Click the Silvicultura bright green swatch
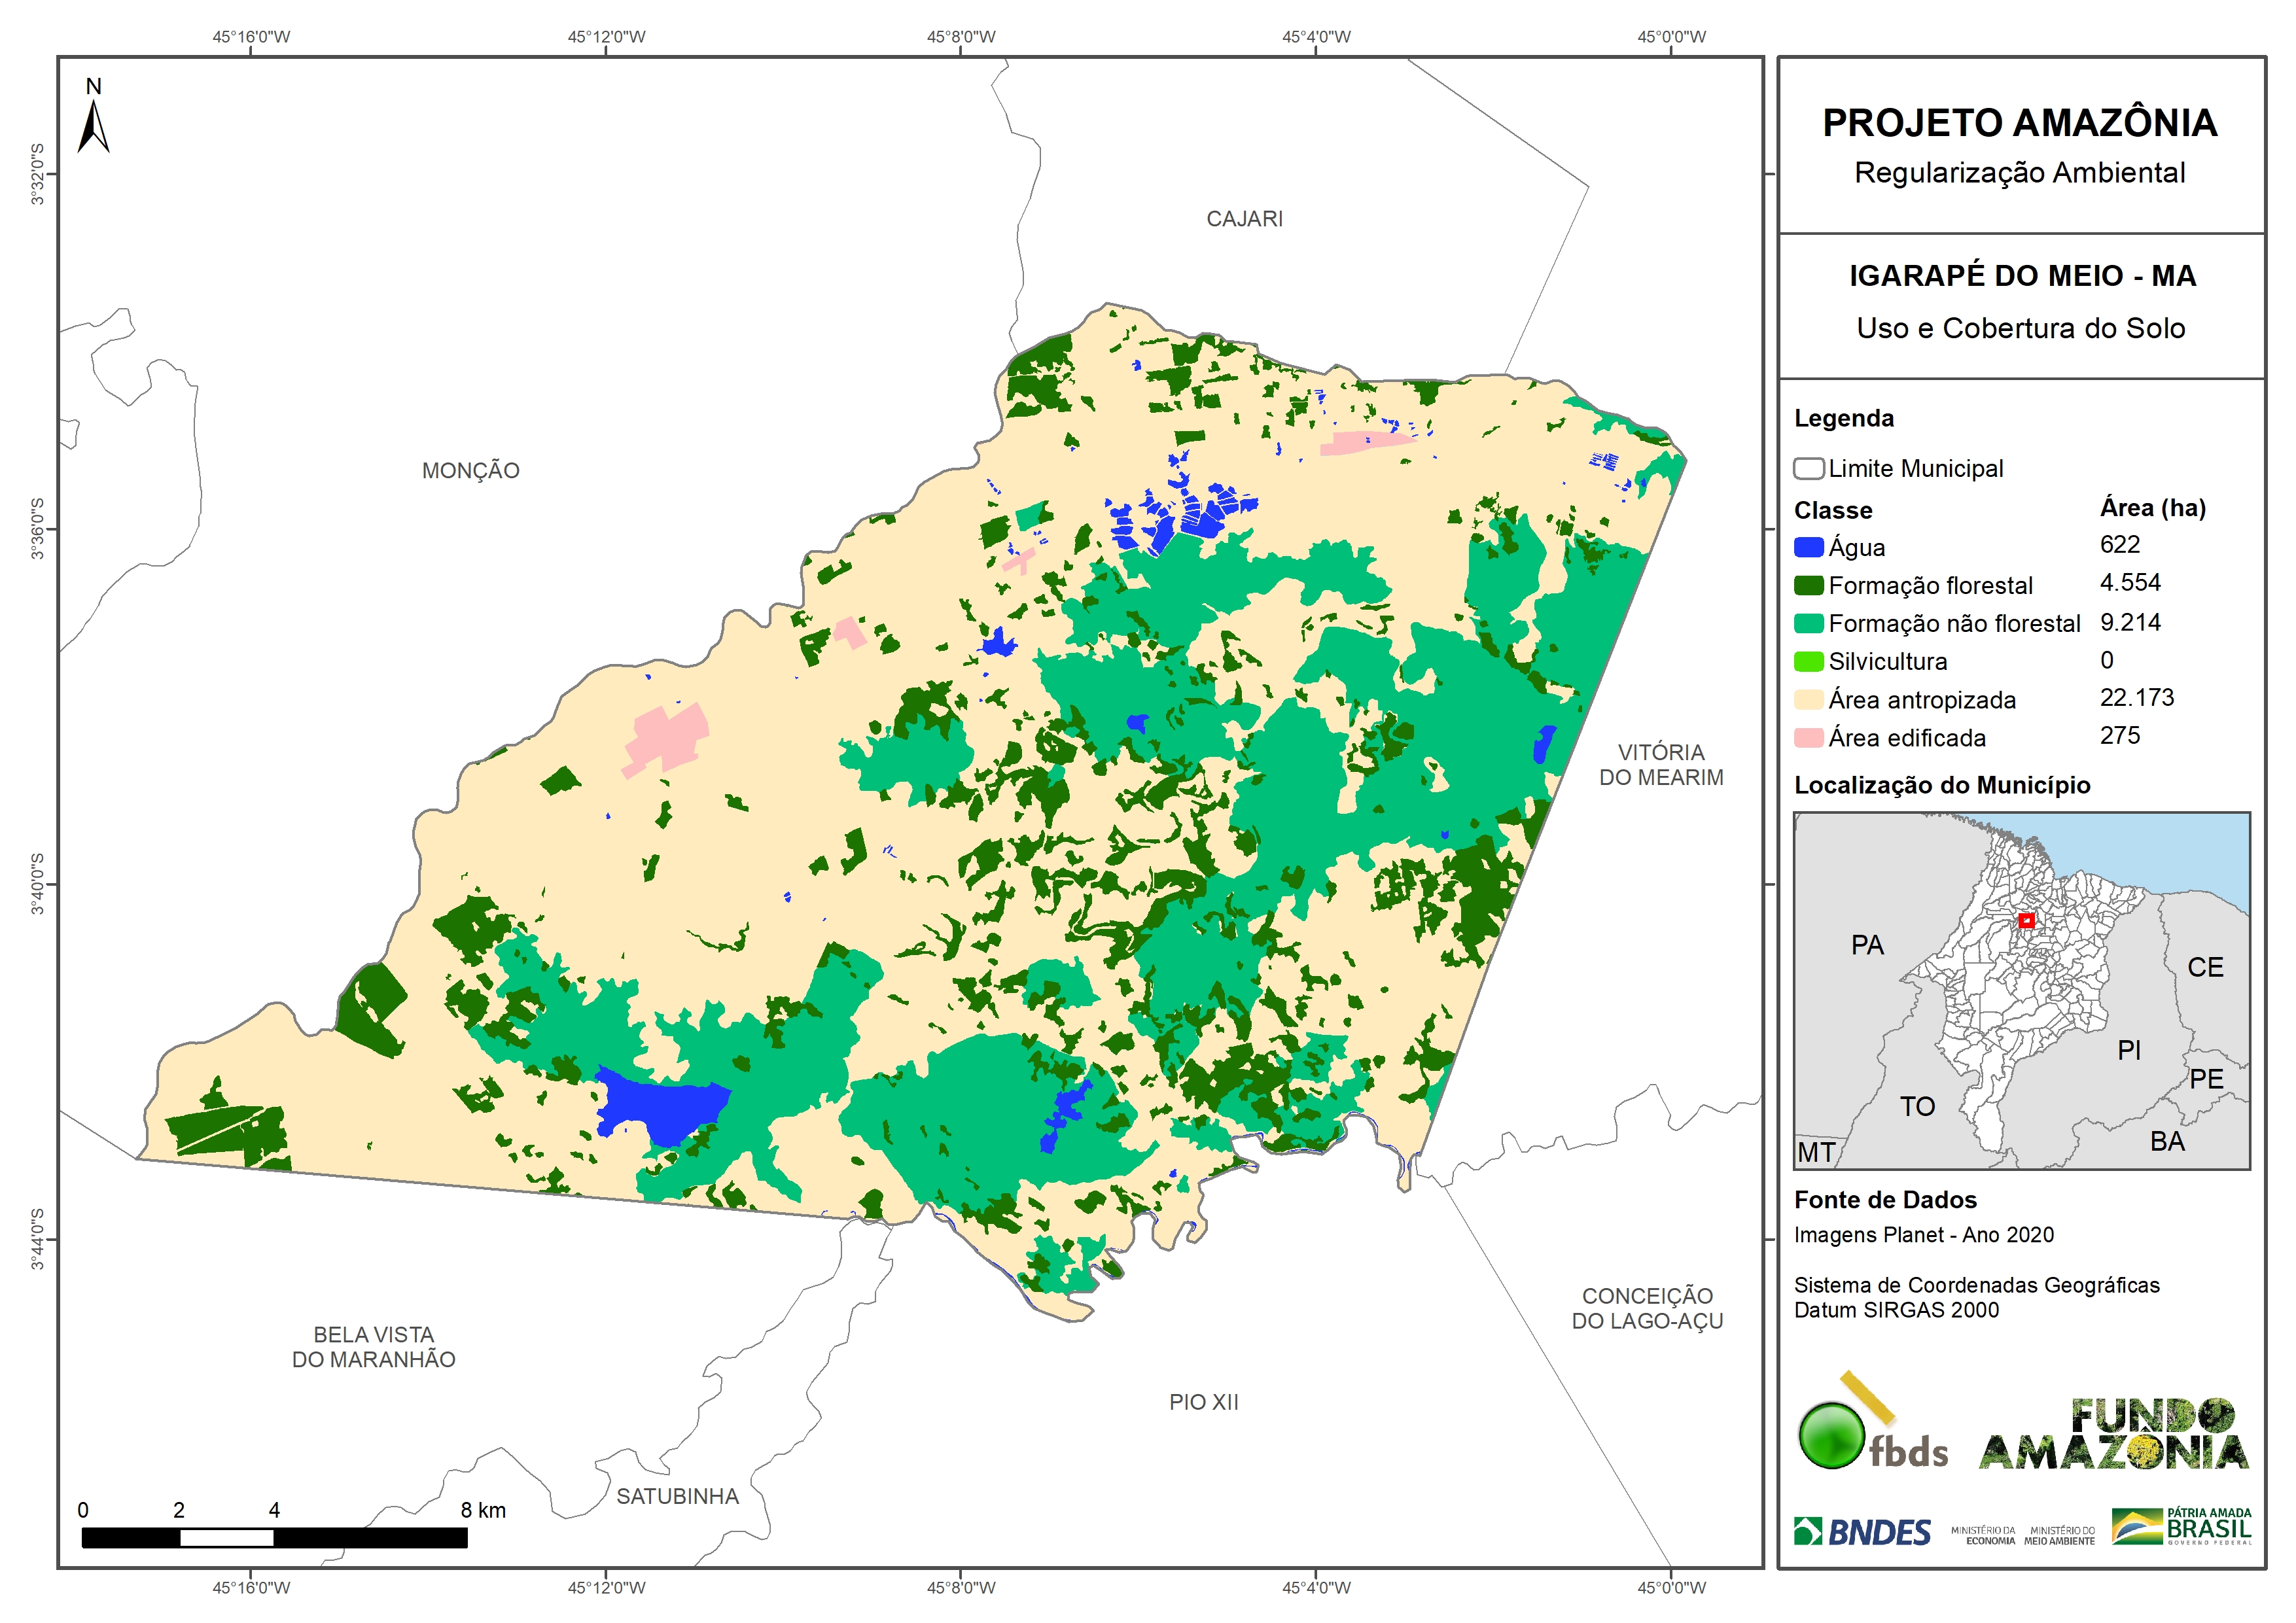Screen dimensions: 2296x1623 [1808, 662]
